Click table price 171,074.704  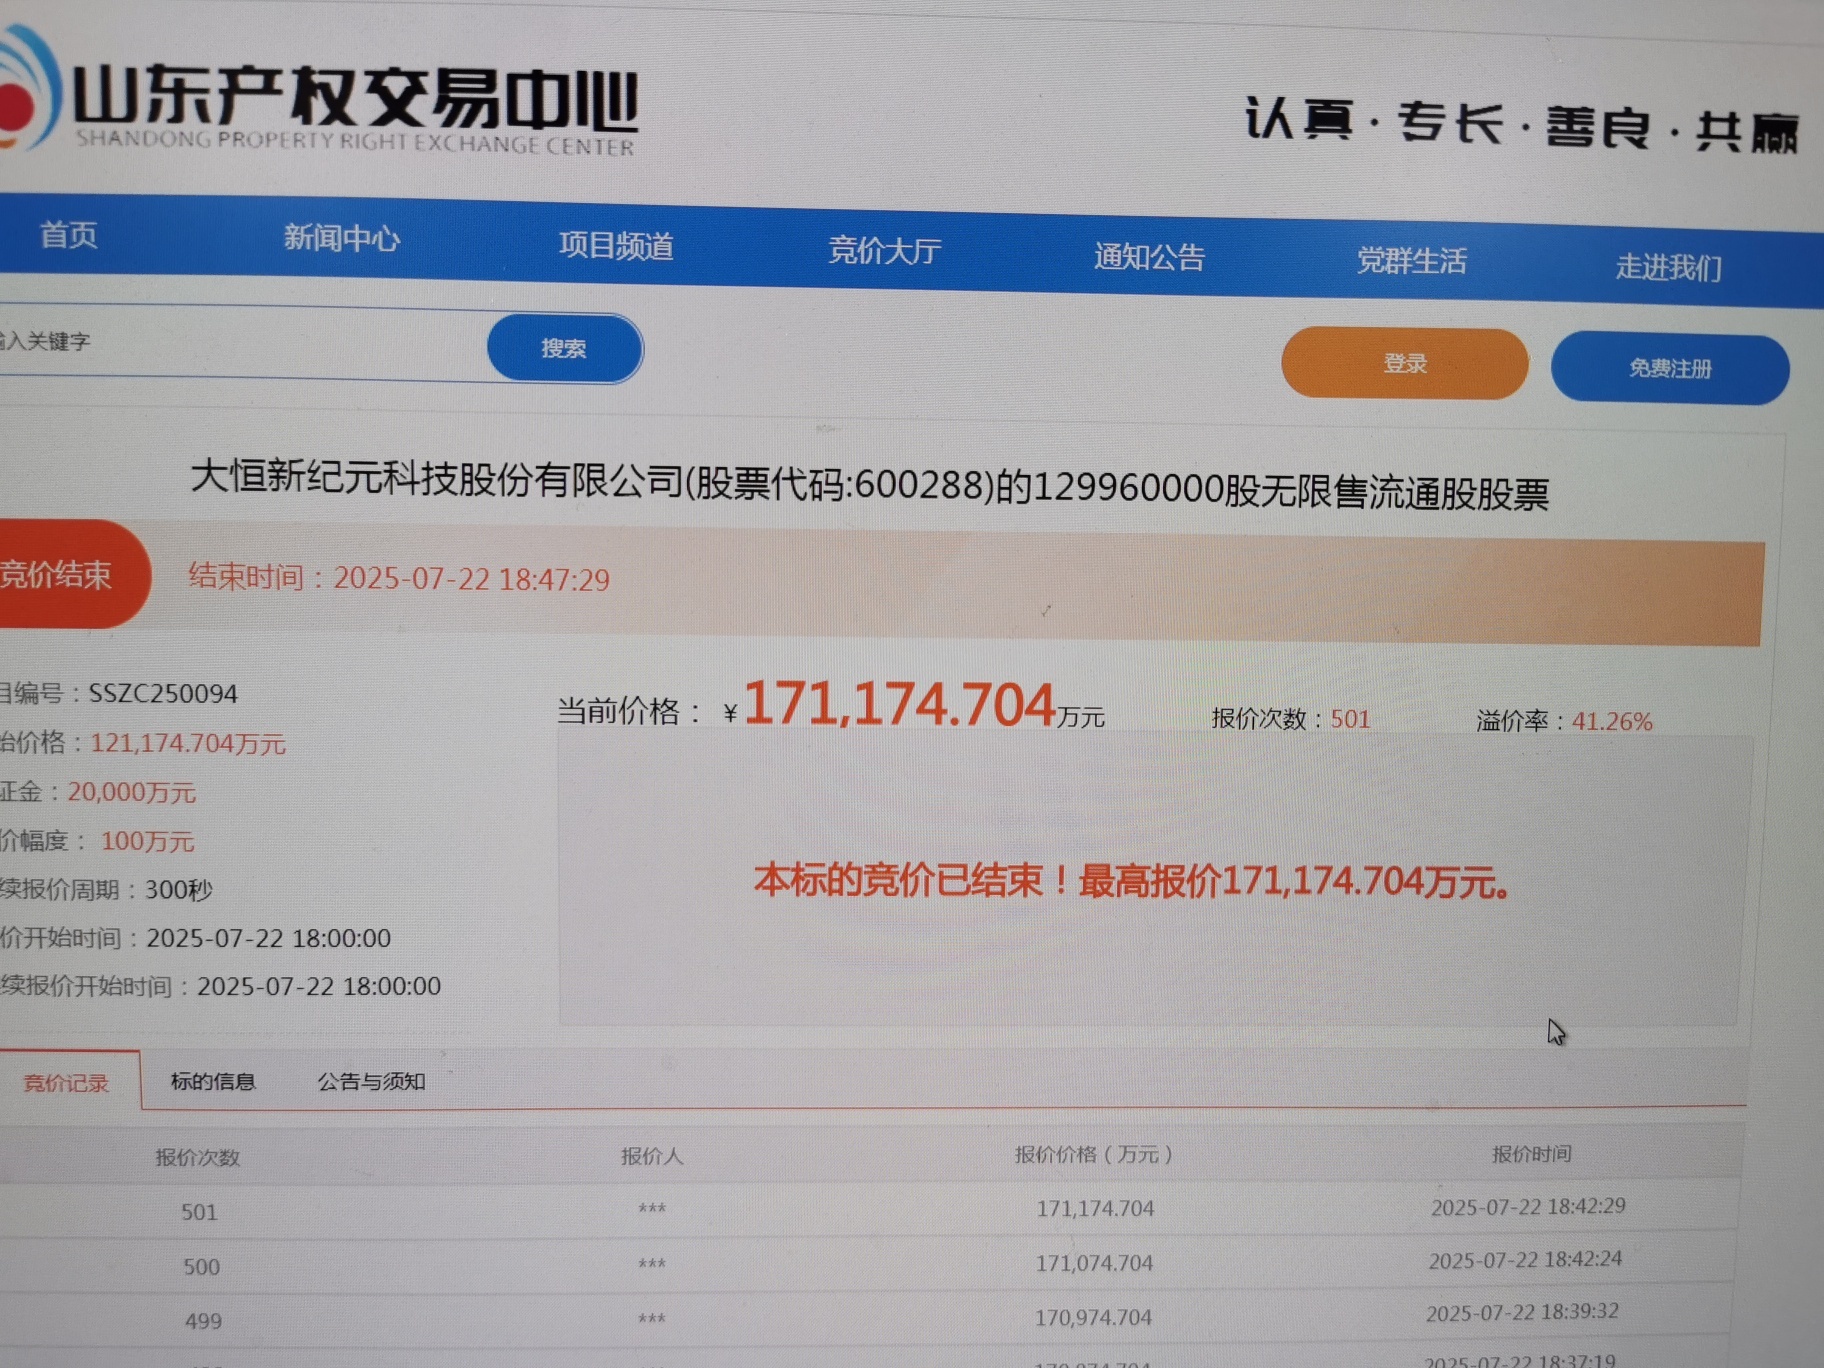tap(1094, 1263)
